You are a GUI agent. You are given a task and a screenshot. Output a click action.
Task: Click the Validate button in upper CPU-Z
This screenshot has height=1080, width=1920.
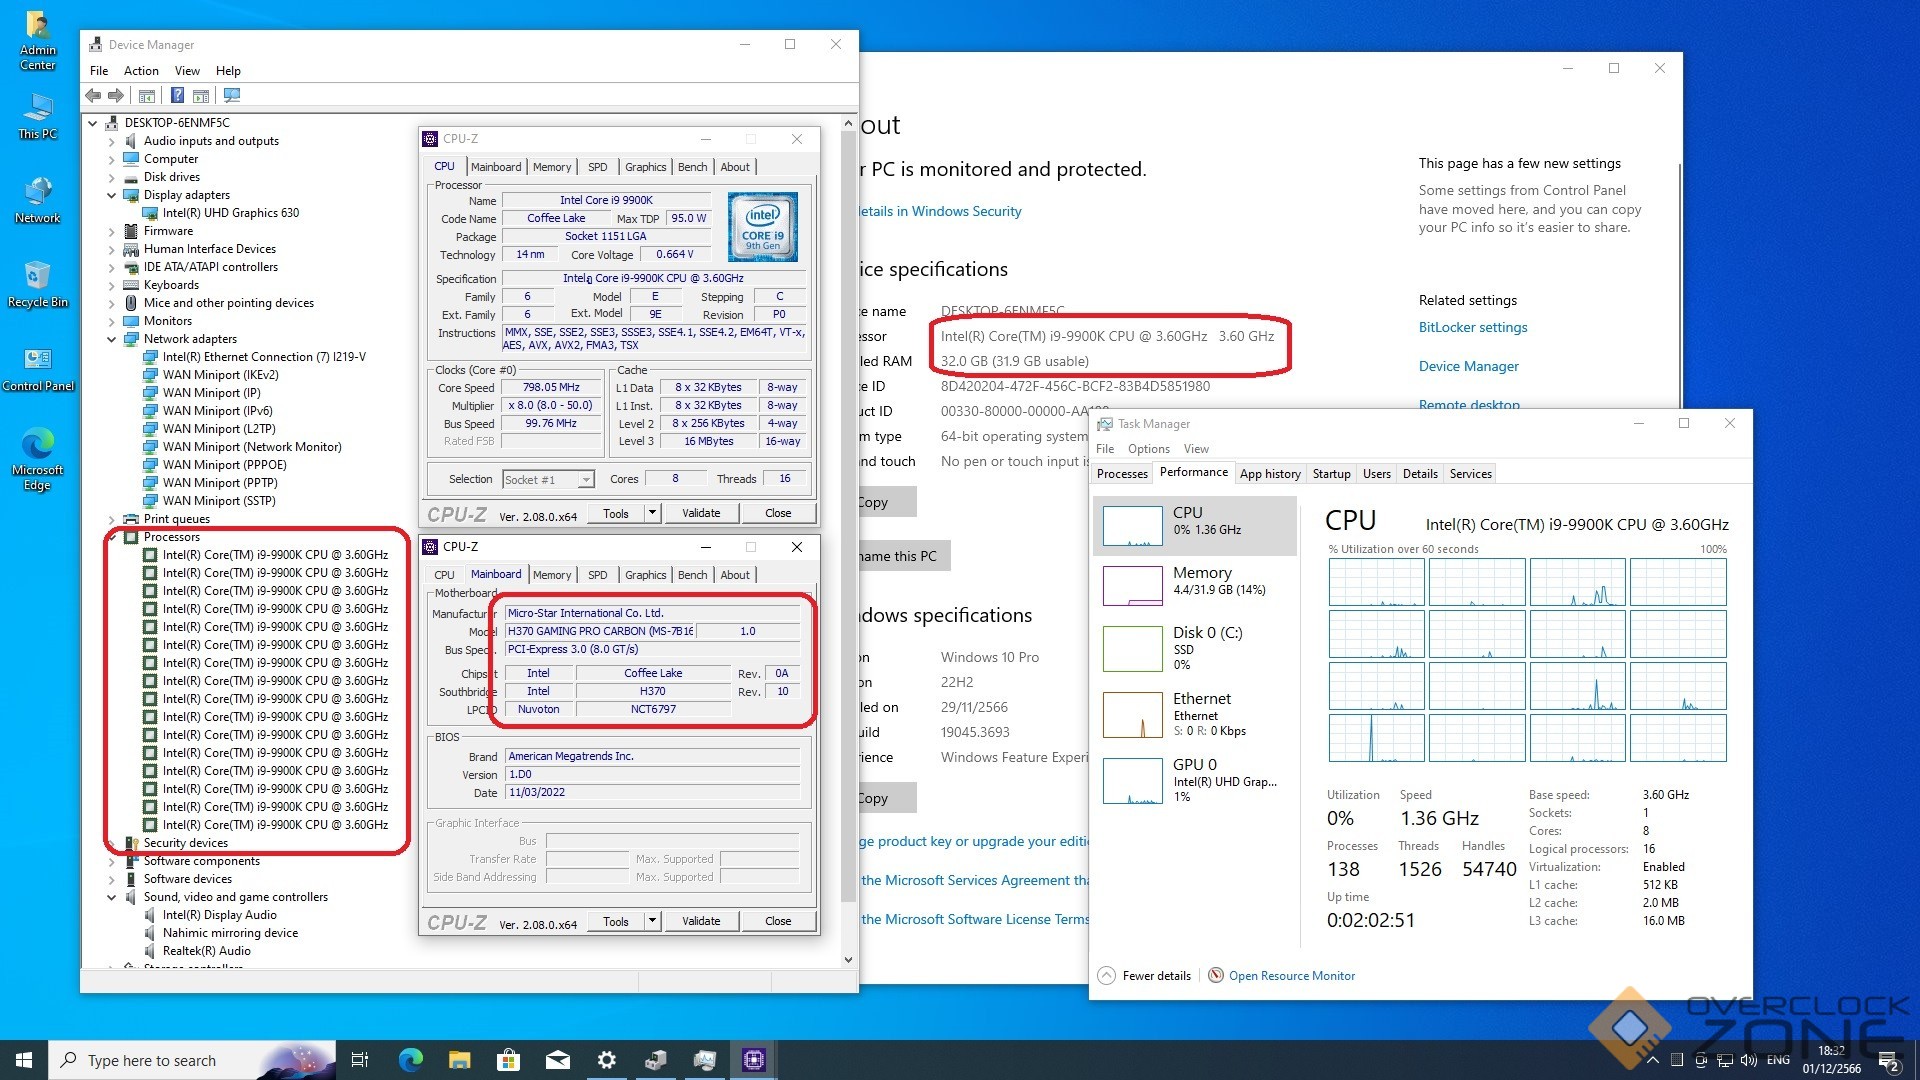click(x=700, y=513)
